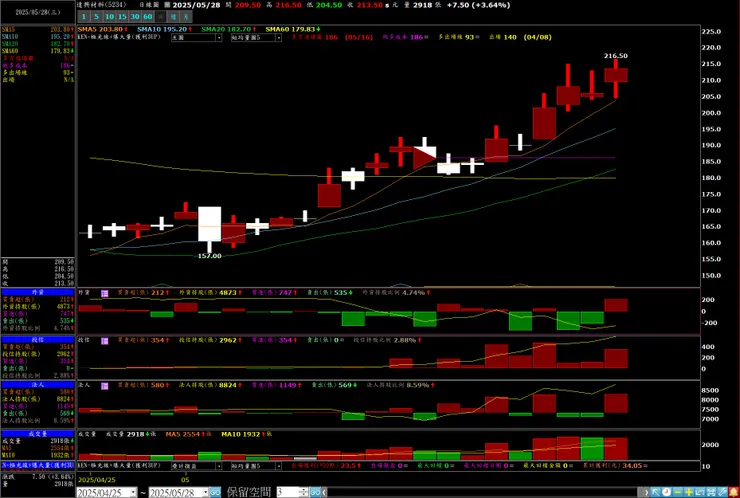The width and height of the screenshot is (740, 498).
Task: Click SMA5 203.80 legend above chart
Action: coord(103,29)
